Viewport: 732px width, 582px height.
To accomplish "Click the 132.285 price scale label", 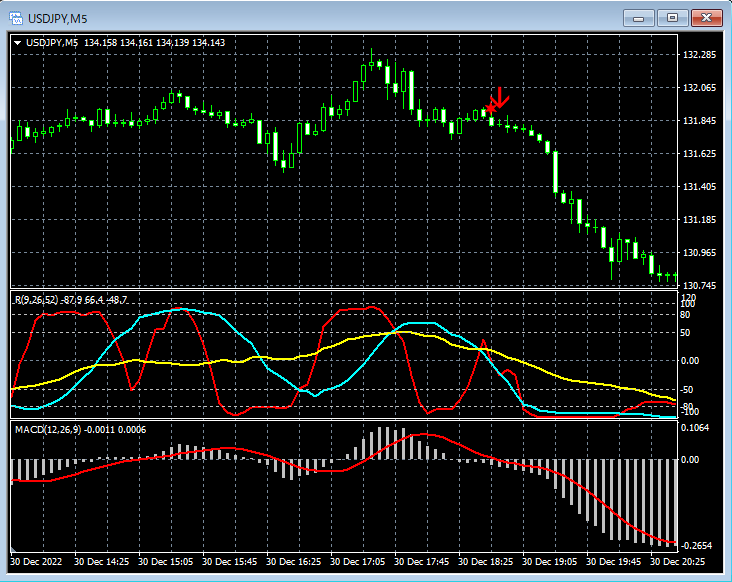I will (x=699, y=55).
